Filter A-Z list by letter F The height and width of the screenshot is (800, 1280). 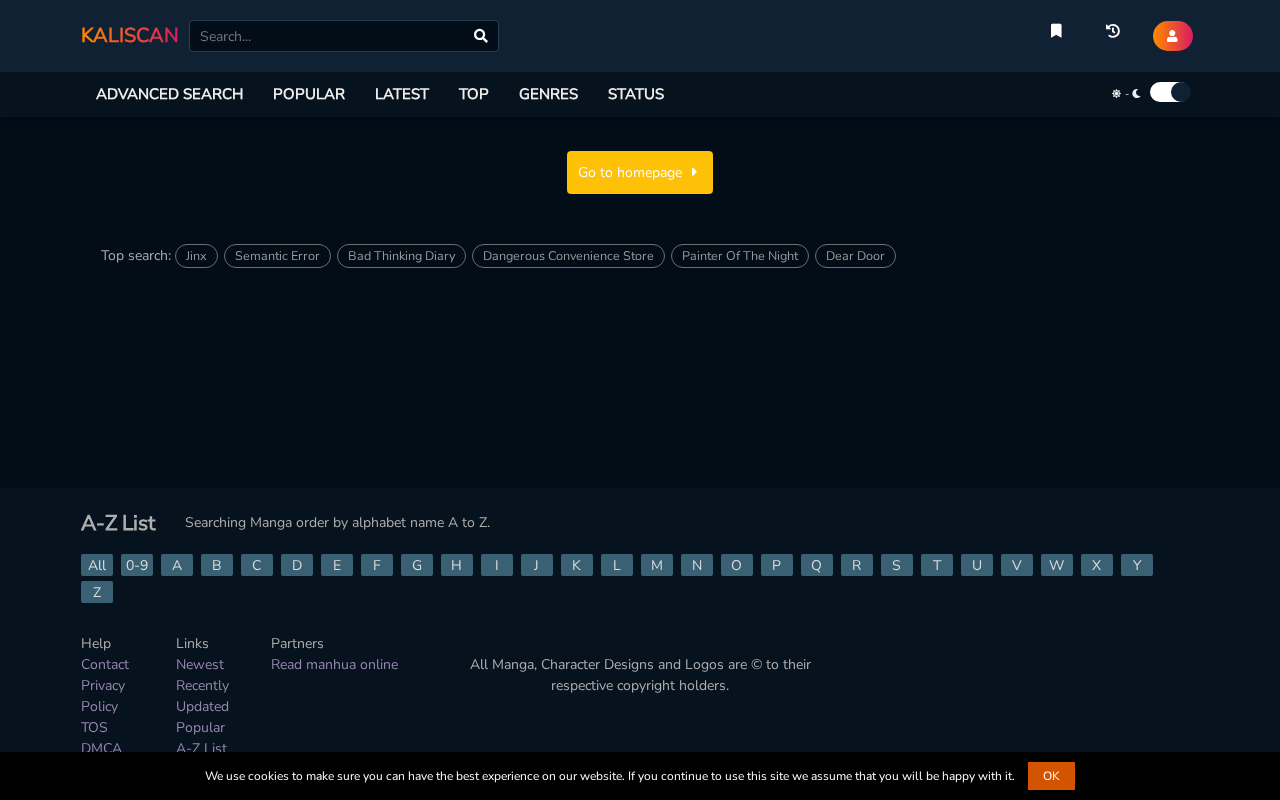[377, 565]
